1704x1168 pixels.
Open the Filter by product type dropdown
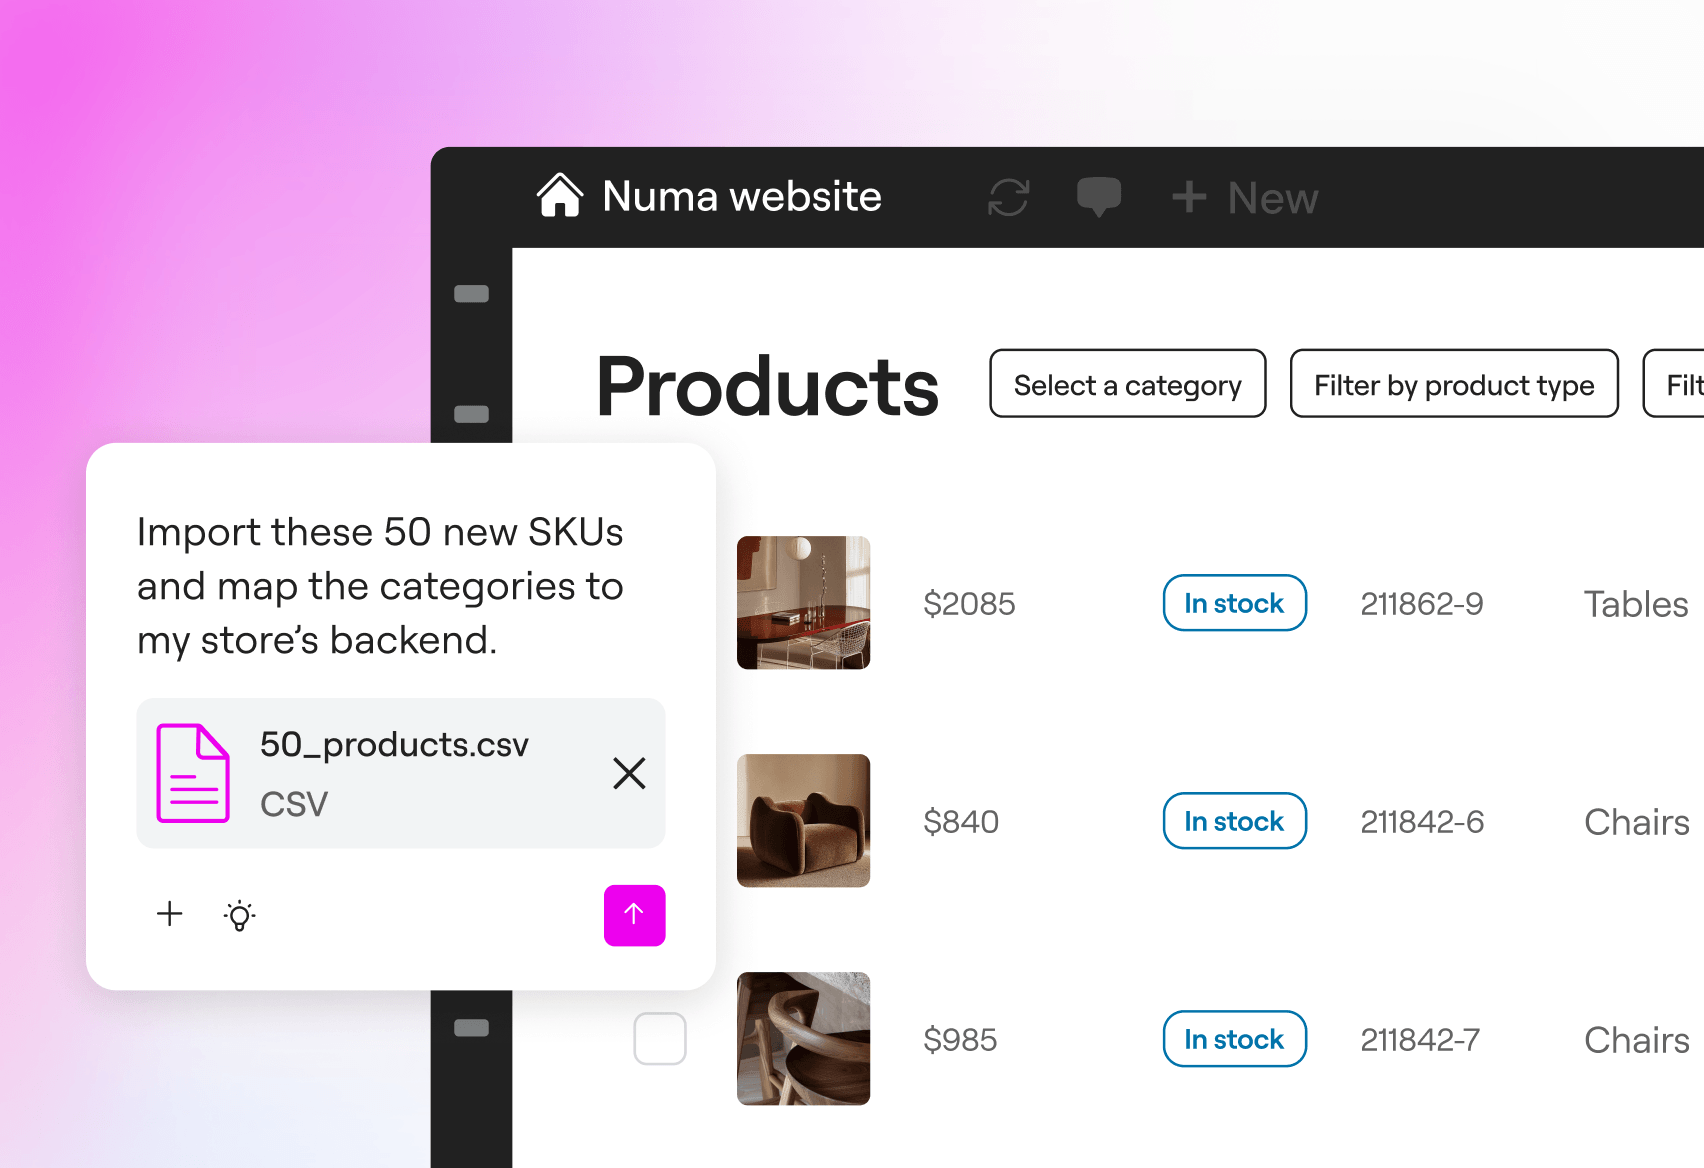pos(1453,384)
